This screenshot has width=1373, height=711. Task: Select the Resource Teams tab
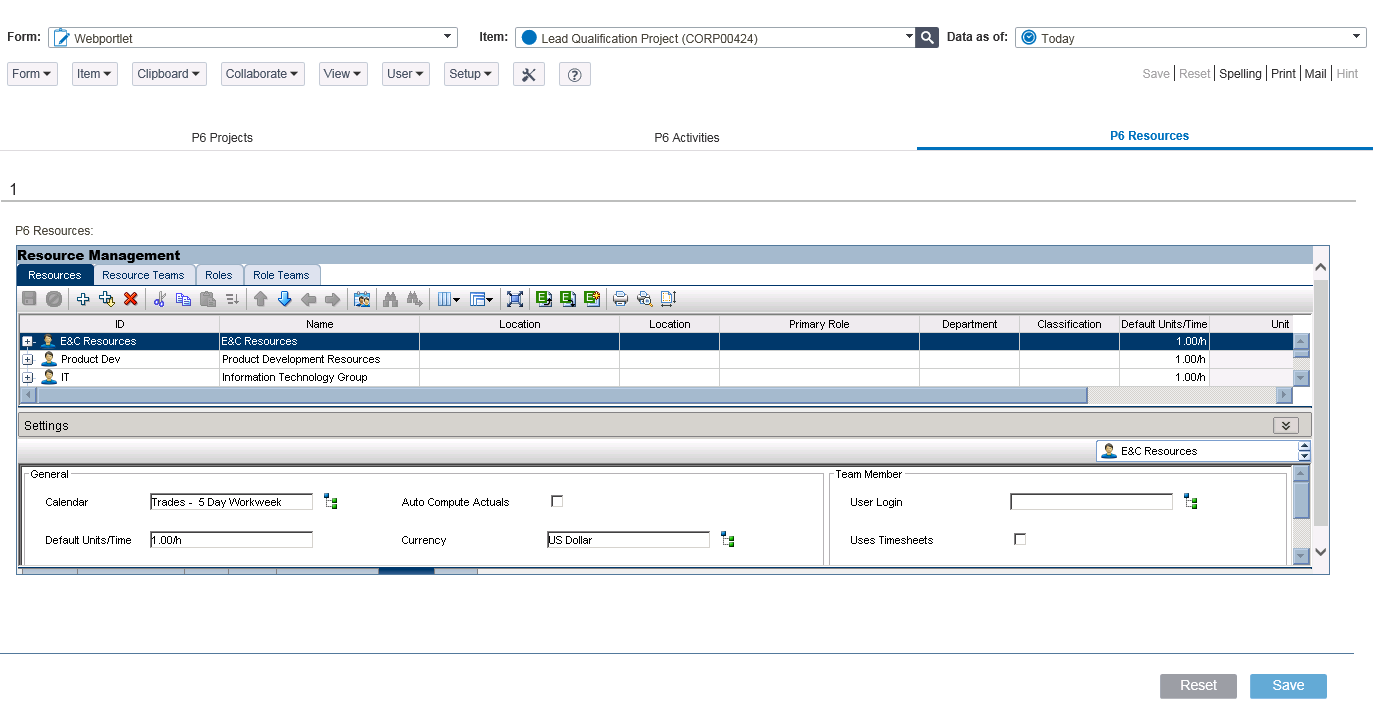143,275
